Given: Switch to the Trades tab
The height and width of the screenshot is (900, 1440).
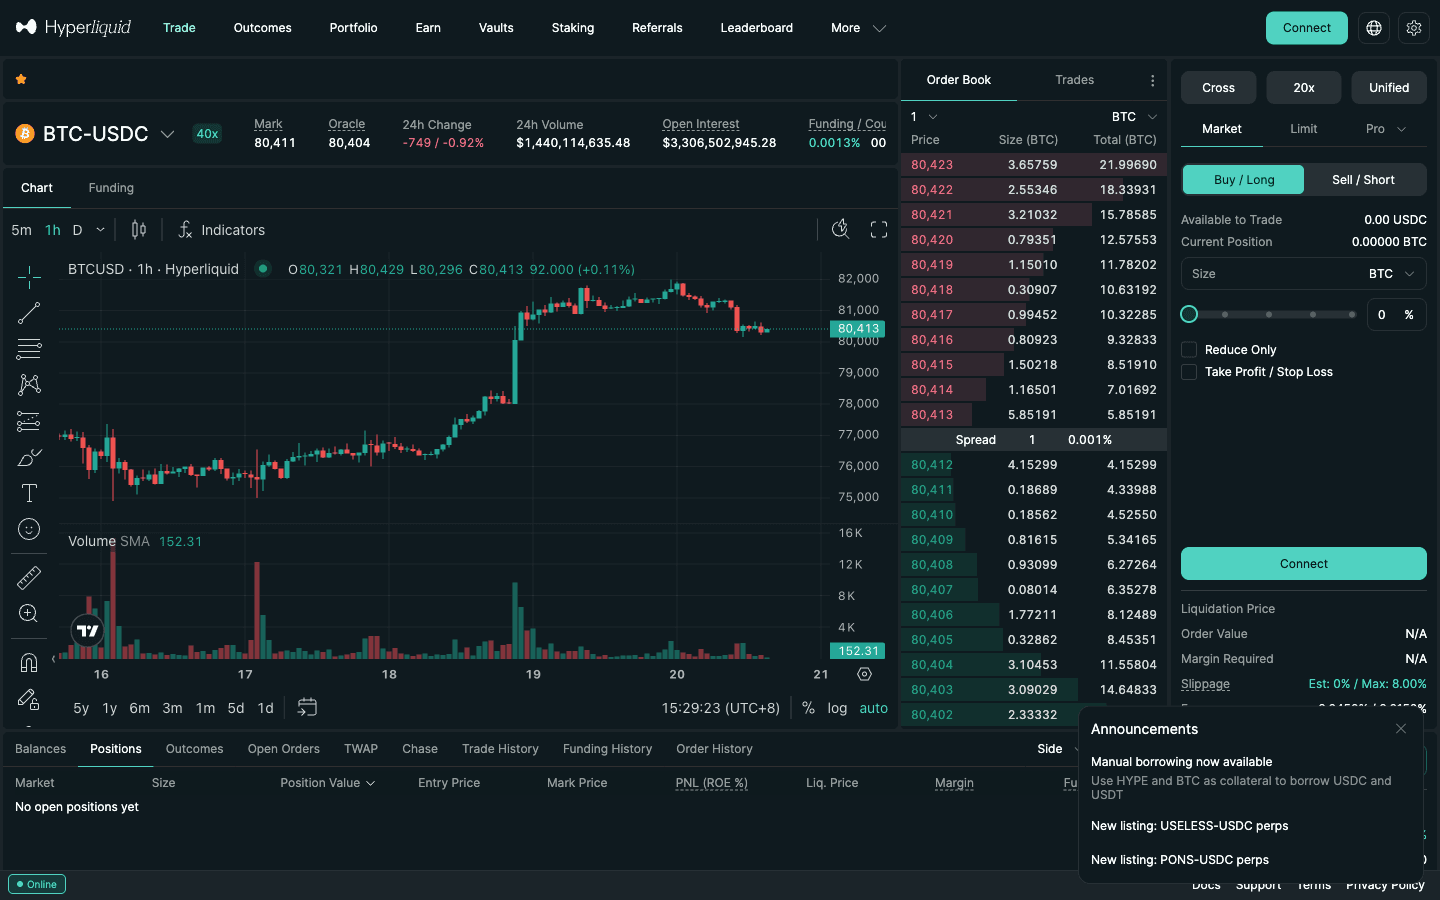Looking at the screenshot, I should pos(1074,80).
